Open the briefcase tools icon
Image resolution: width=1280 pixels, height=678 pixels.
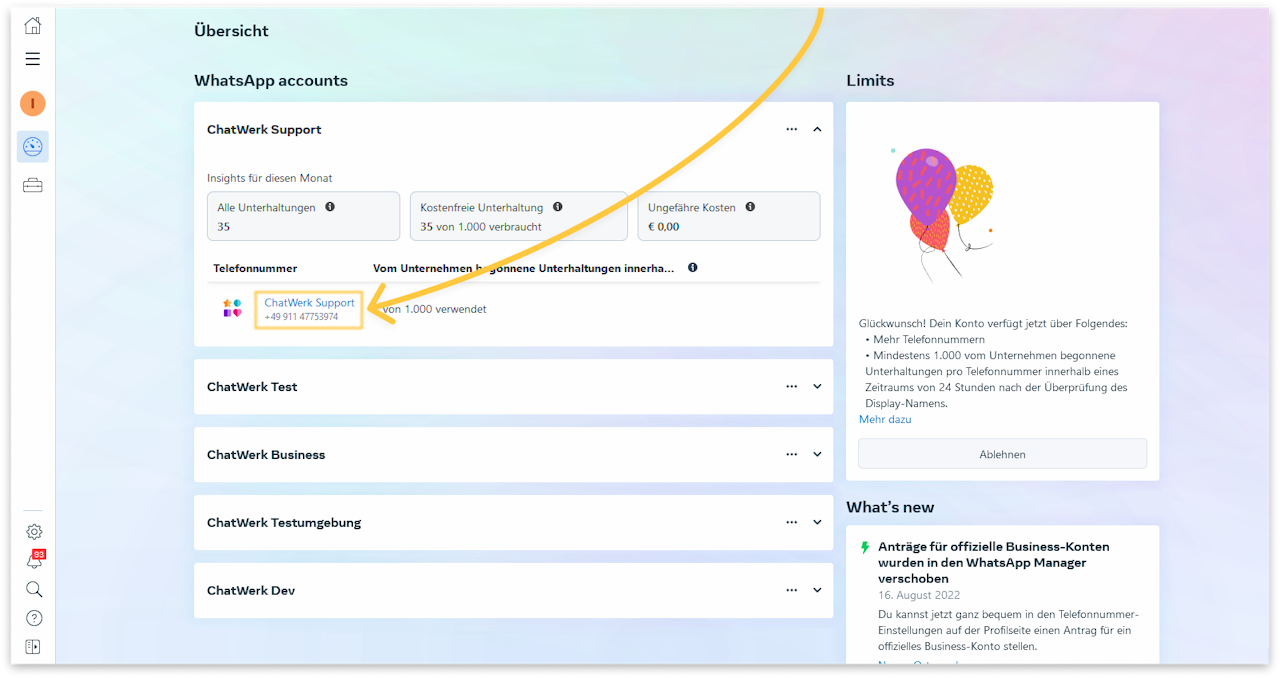(33, 185)
